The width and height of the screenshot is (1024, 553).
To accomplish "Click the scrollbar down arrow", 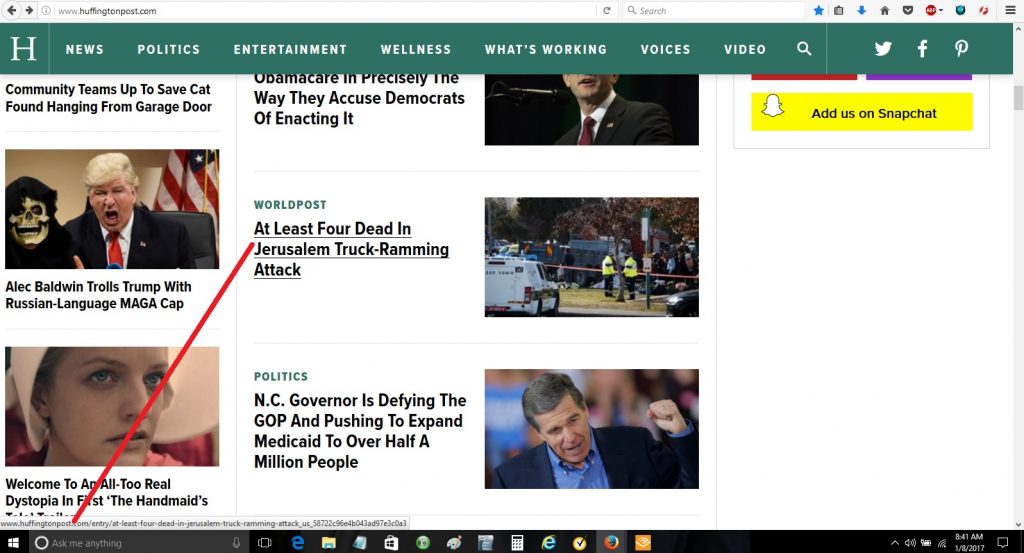I will click(x=1018, y=524).
